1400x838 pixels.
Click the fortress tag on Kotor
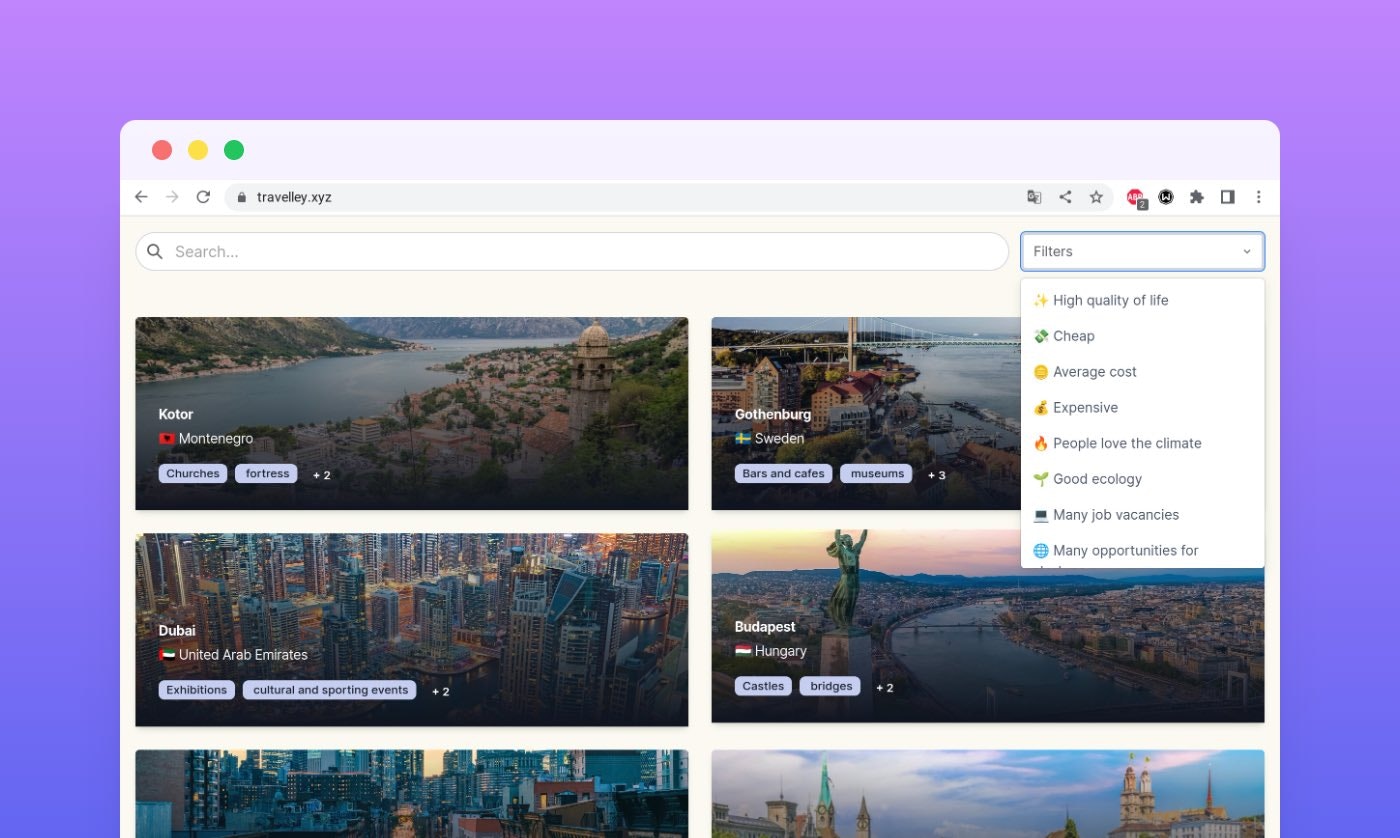point(267,474)
